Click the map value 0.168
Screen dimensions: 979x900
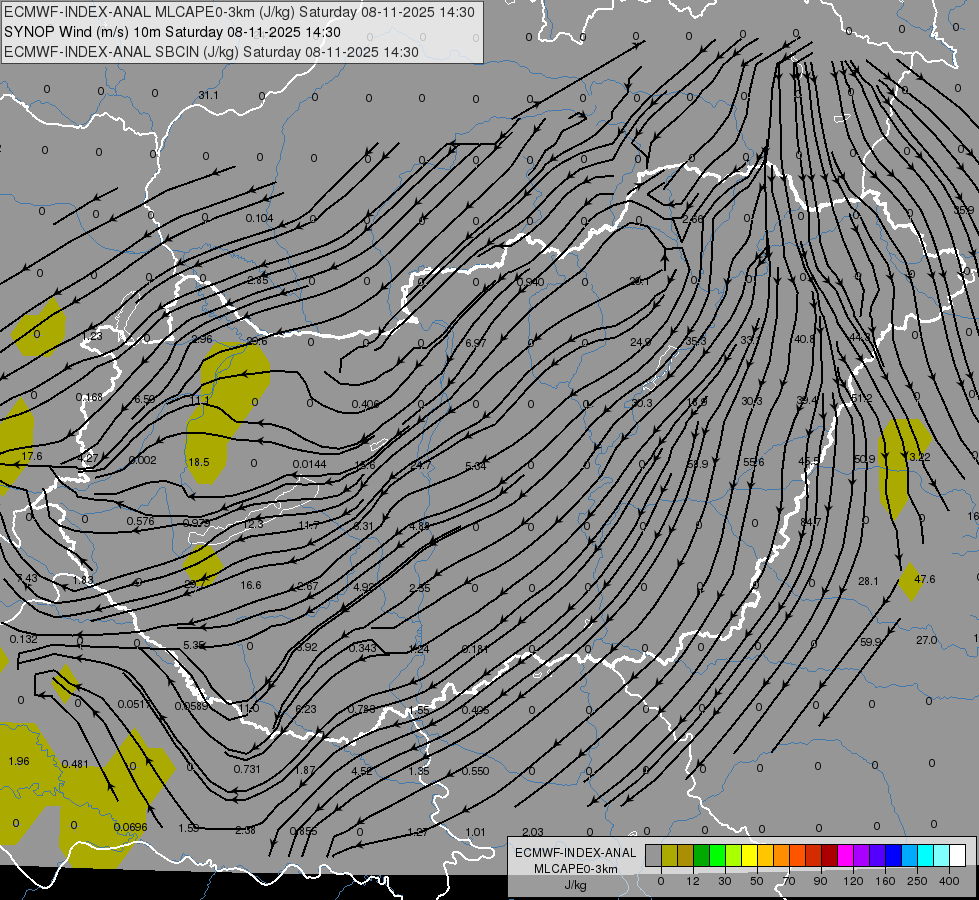click(x=89, y=397)
